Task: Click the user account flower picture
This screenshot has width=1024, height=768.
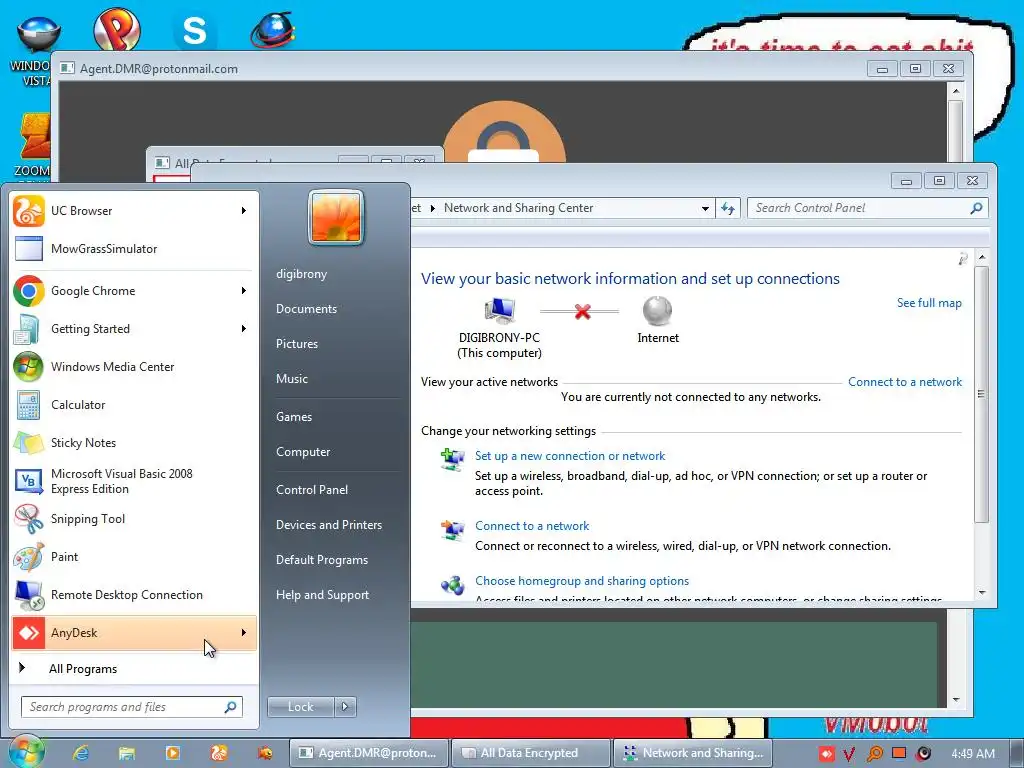Action: pos(336,217)
